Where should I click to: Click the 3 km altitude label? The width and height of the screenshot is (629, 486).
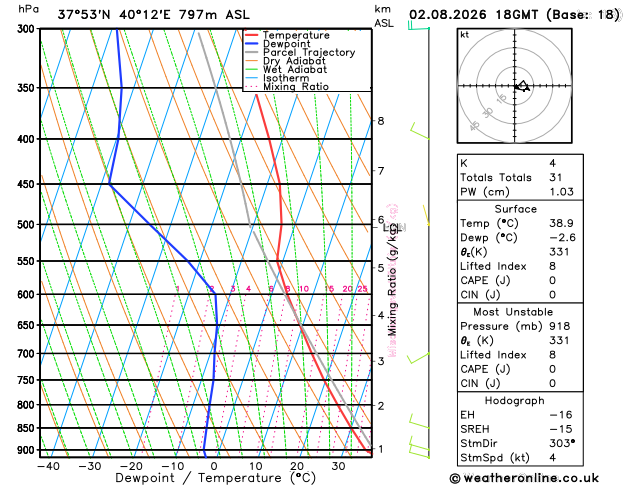tap(381, 361)
